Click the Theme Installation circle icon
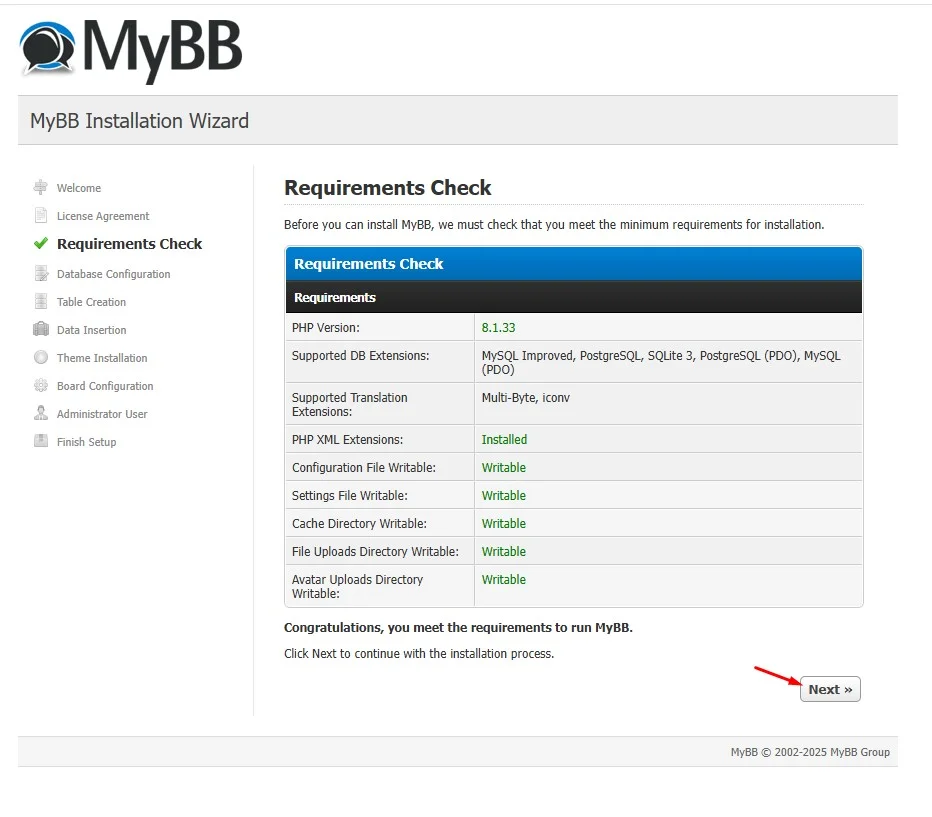This screenshot has width=932, height=817. click(40, 357)
